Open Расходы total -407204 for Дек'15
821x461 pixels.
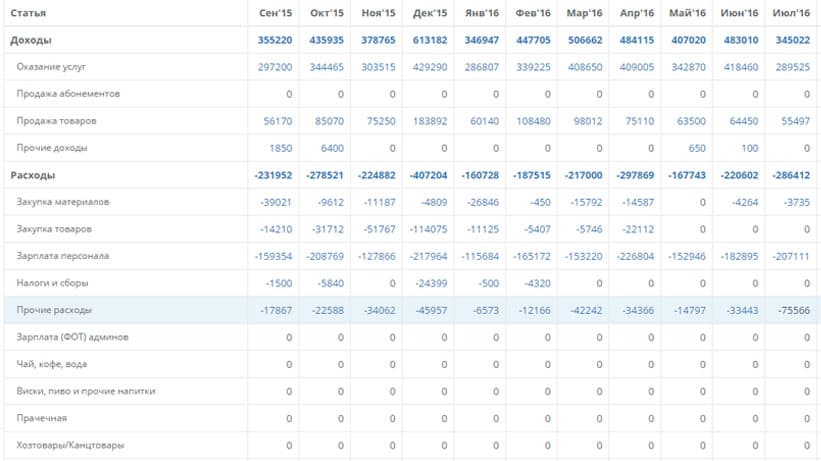tap(428, 175)
